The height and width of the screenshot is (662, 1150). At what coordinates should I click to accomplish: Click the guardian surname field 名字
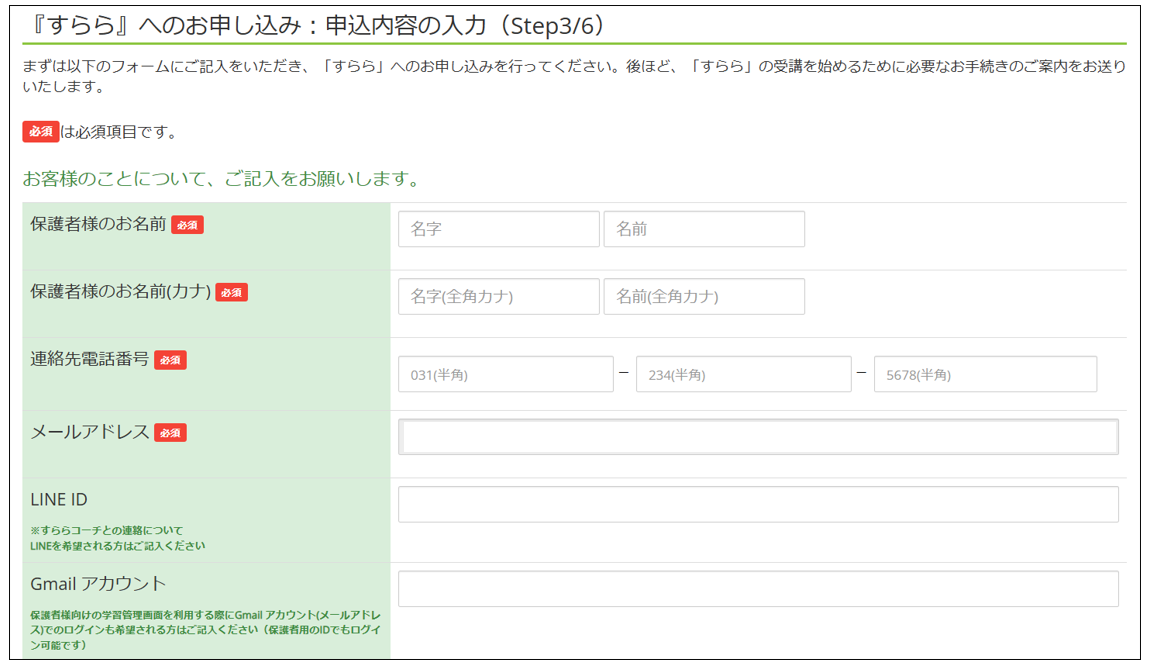(x=499, y=229)
